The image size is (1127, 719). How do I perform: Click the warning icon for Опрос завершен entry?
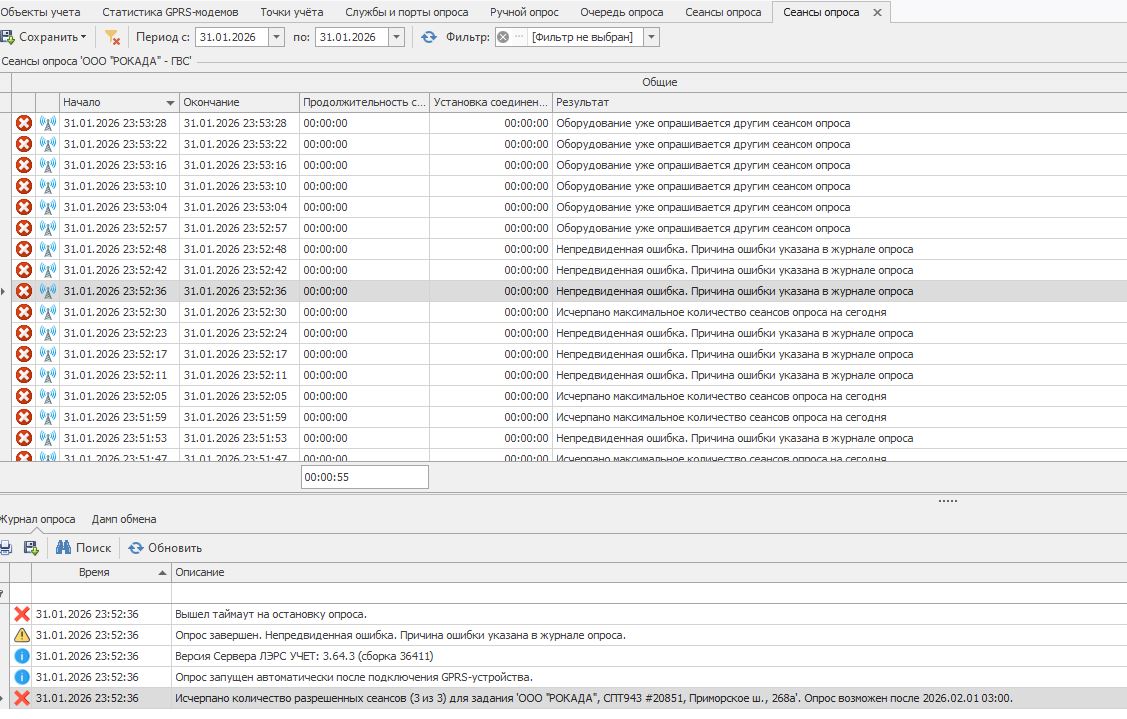22,635
